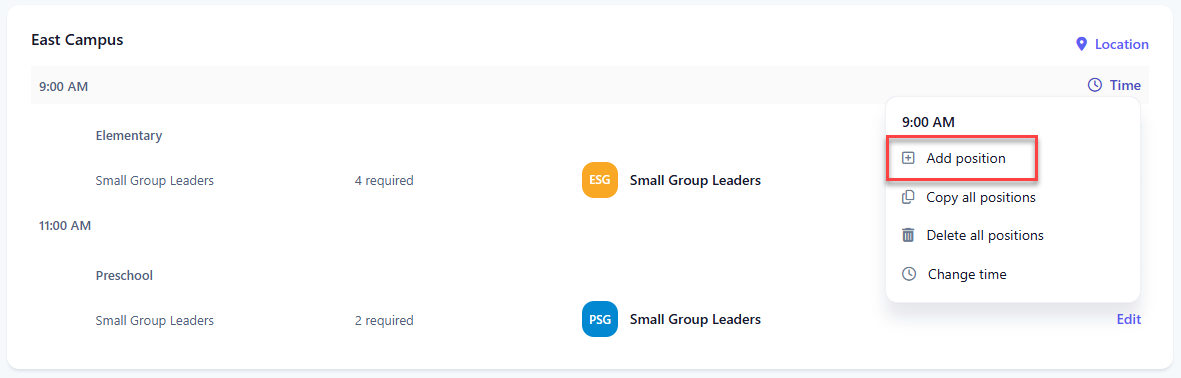The width and height of the screenshot is (1181, 378).
Task: Click the clock icon for Change time
Action: 909,274
